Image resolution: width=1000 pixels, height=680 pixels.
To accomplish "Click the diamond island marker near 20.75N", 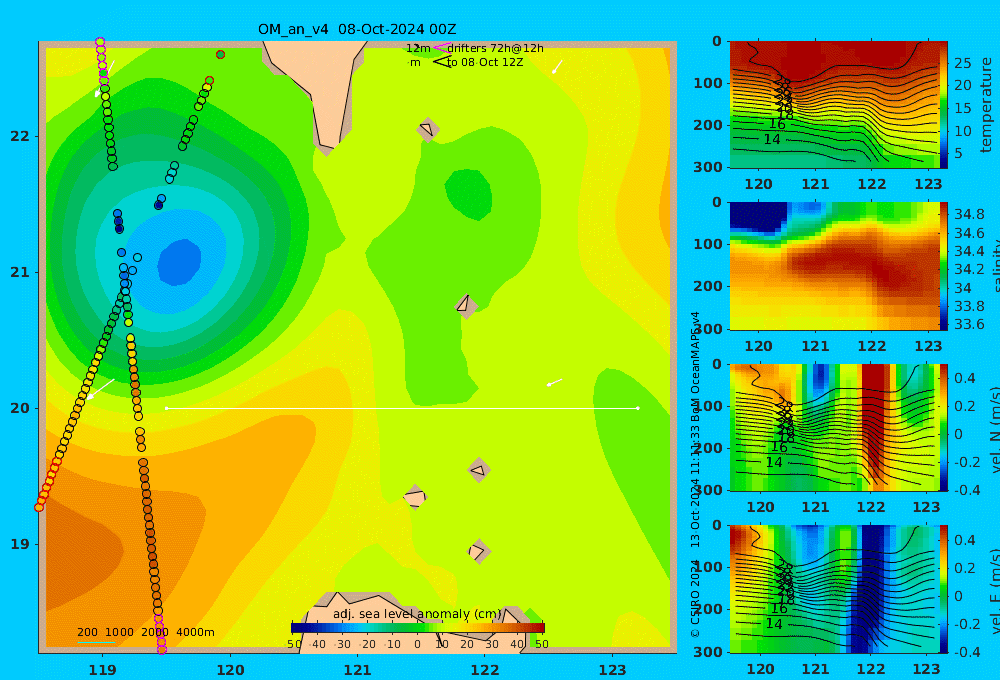I will pyautogui.click(x=466, y=305).
